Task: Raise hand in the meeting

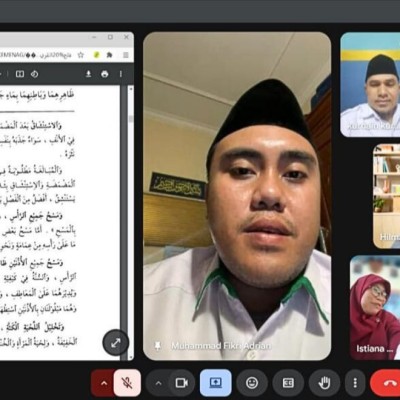Action: coord(324,383)
